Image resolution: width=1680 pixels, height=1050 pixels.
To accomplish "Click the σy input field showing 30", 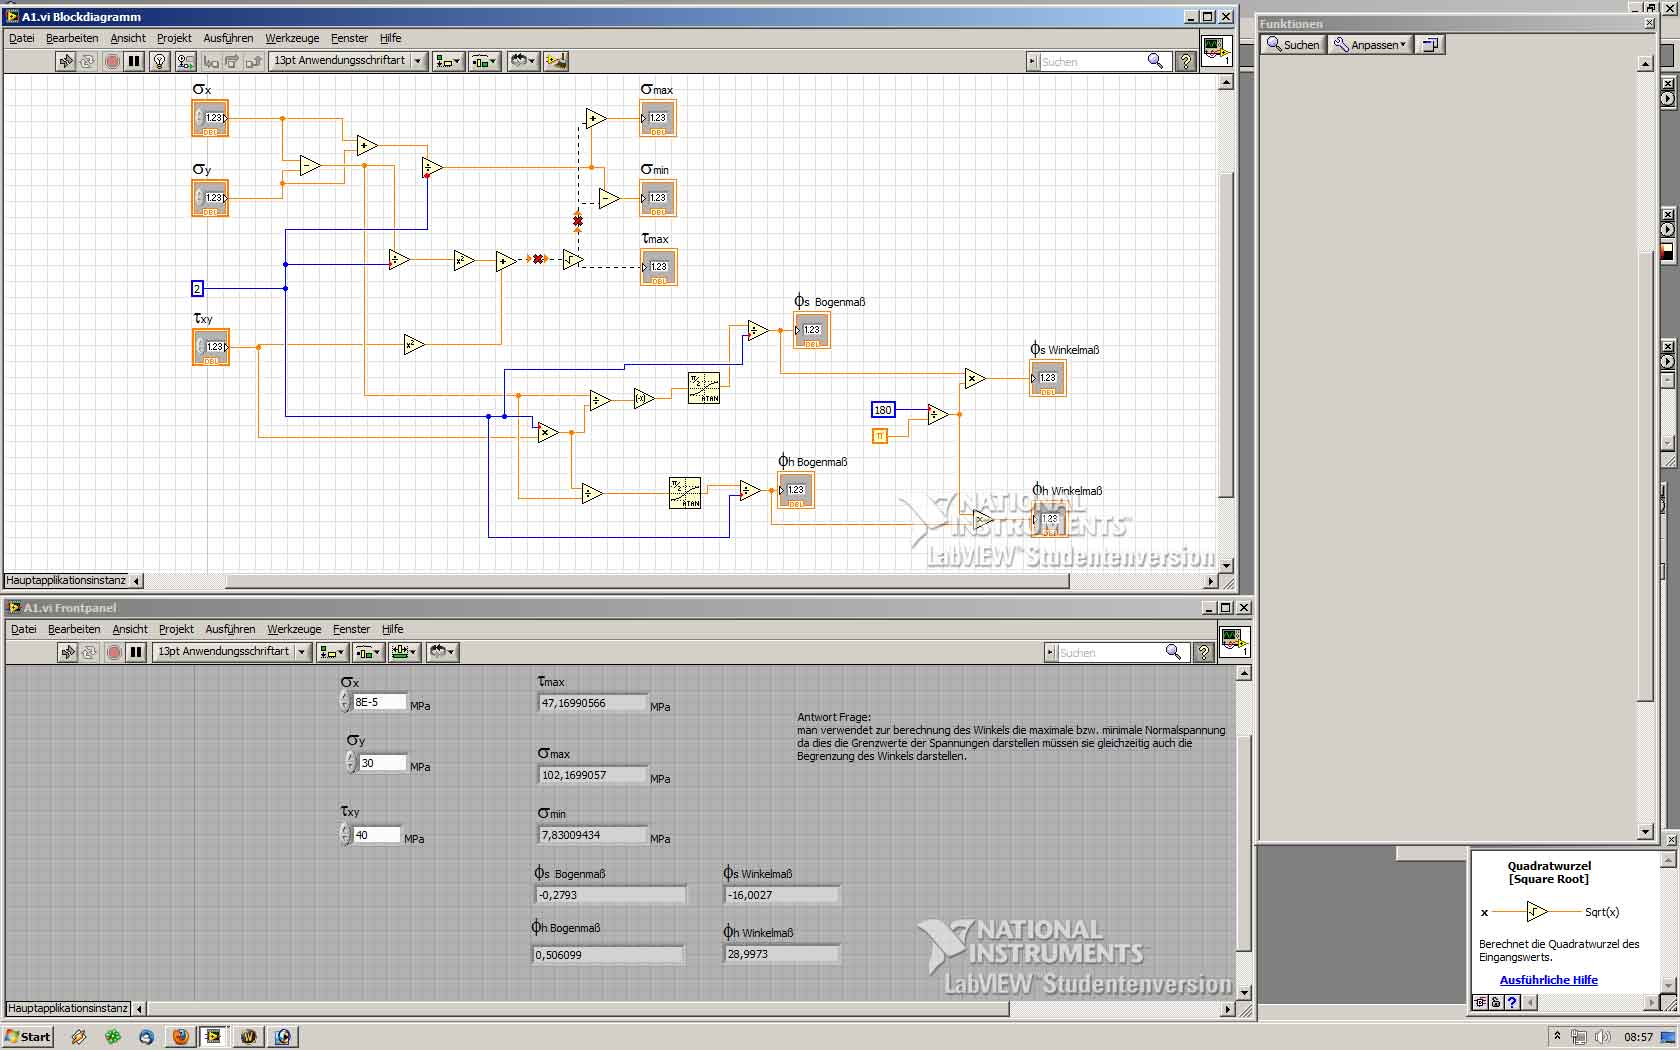I will click(x=381, y=763).
